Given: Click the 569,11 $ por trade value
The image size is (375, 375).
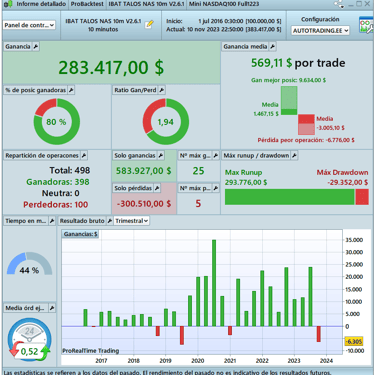Looking at the screenshot, I should (x=298, y=63).
